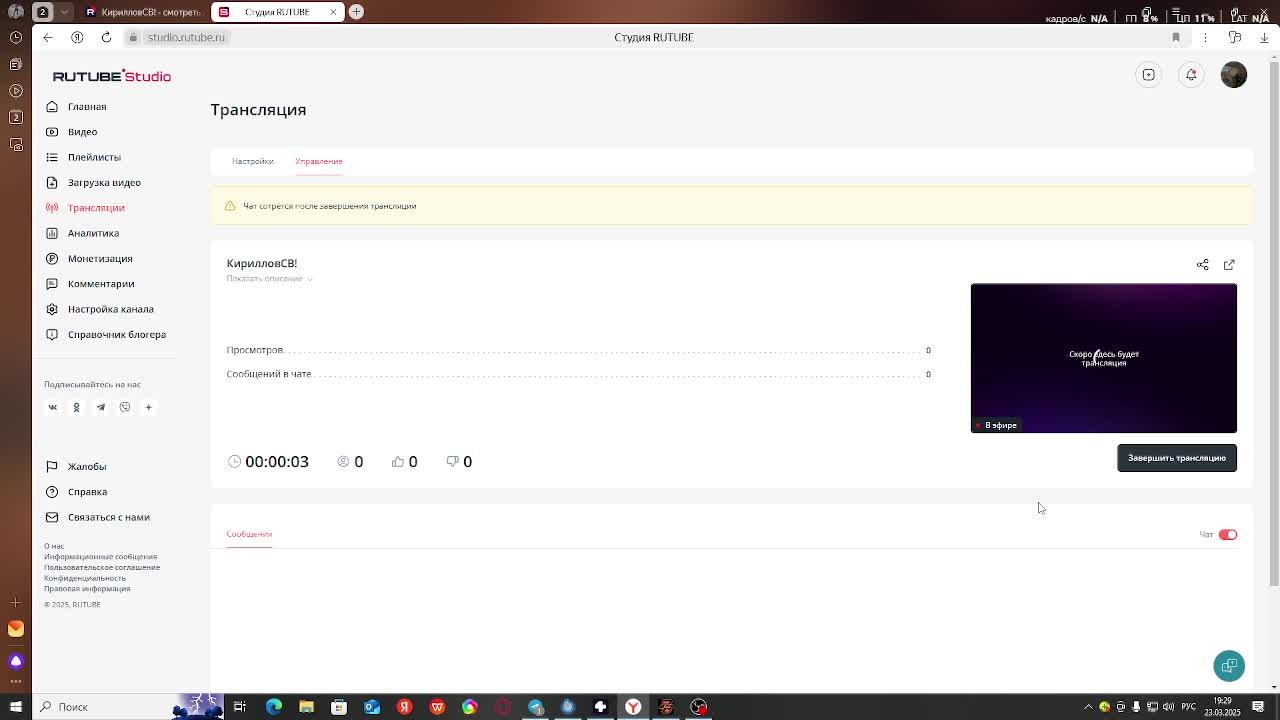The image size is (1280, 720).
Task: Toggle the Чат switch off
Action: pyautogui.click(x=1228, y=535)
